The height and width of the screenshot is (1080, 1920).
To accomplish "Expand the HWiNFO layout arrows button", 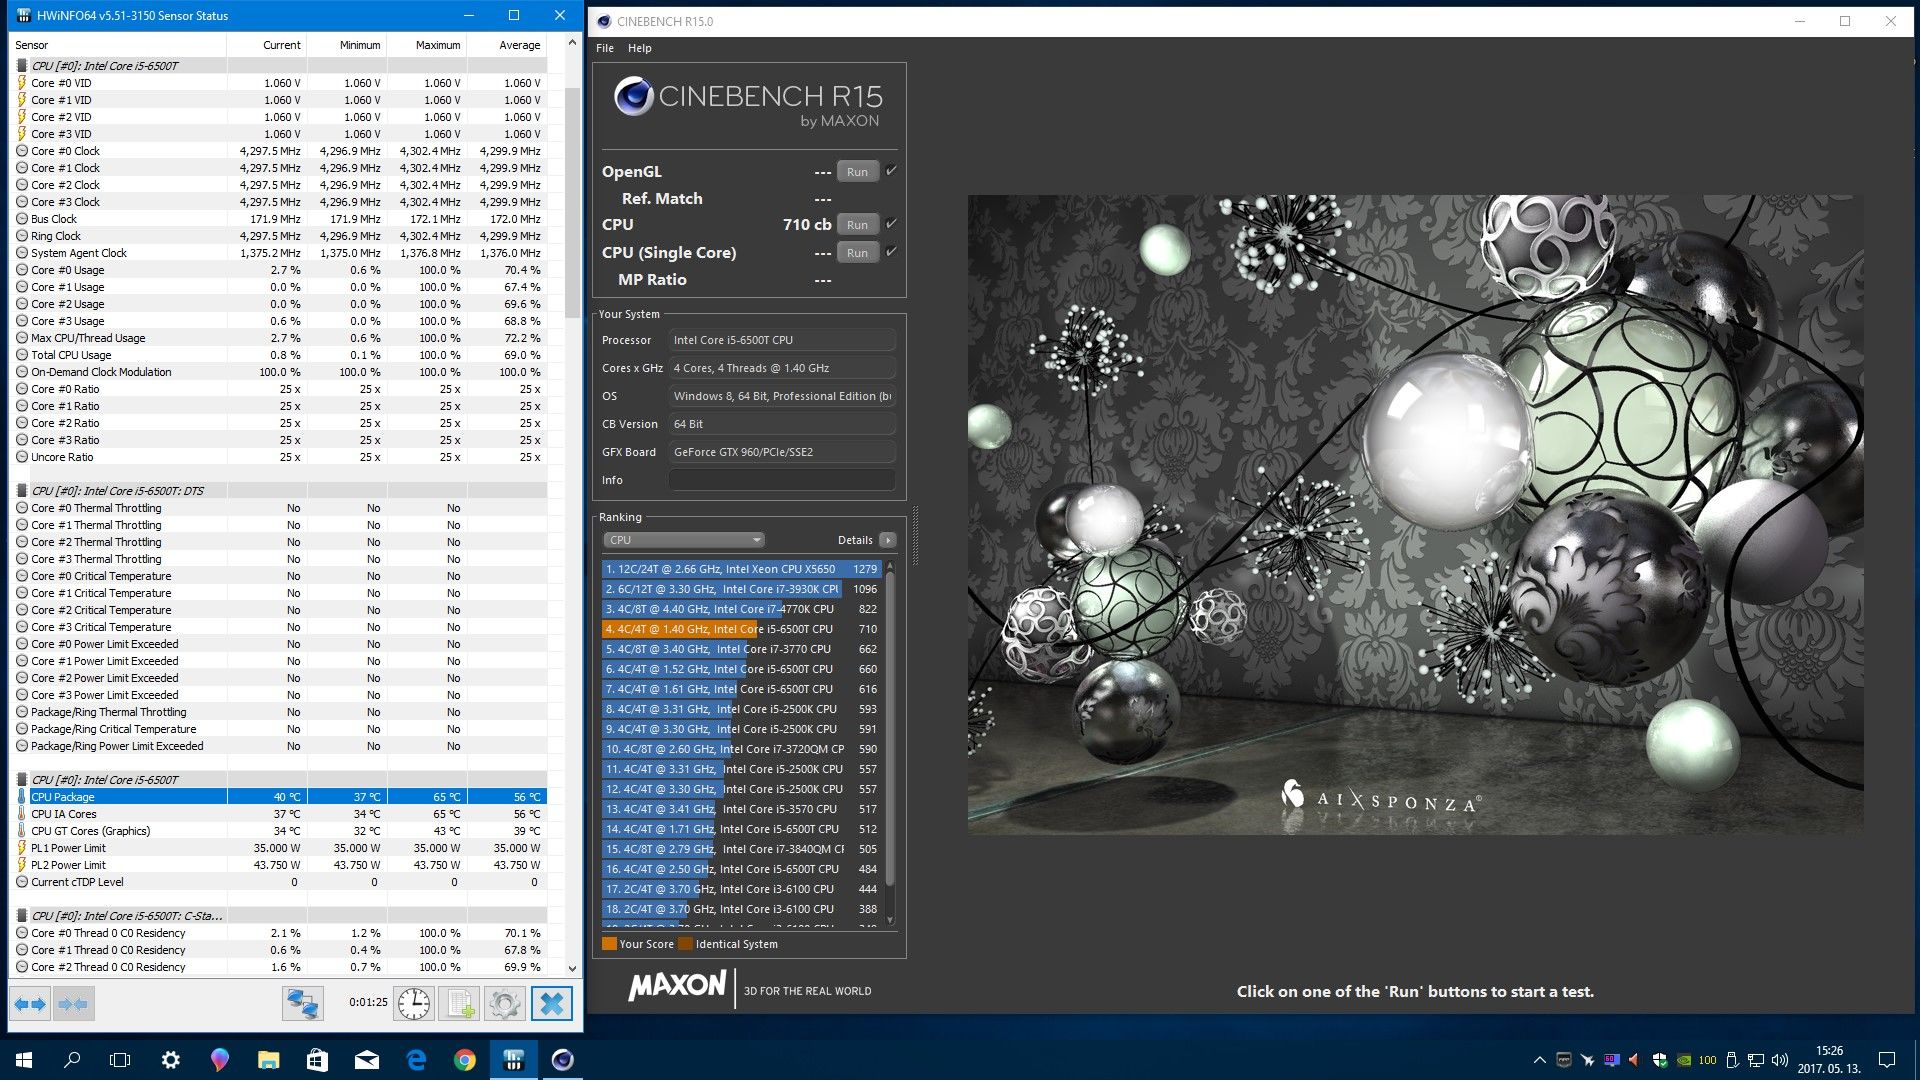I will tap(30, 1003).
